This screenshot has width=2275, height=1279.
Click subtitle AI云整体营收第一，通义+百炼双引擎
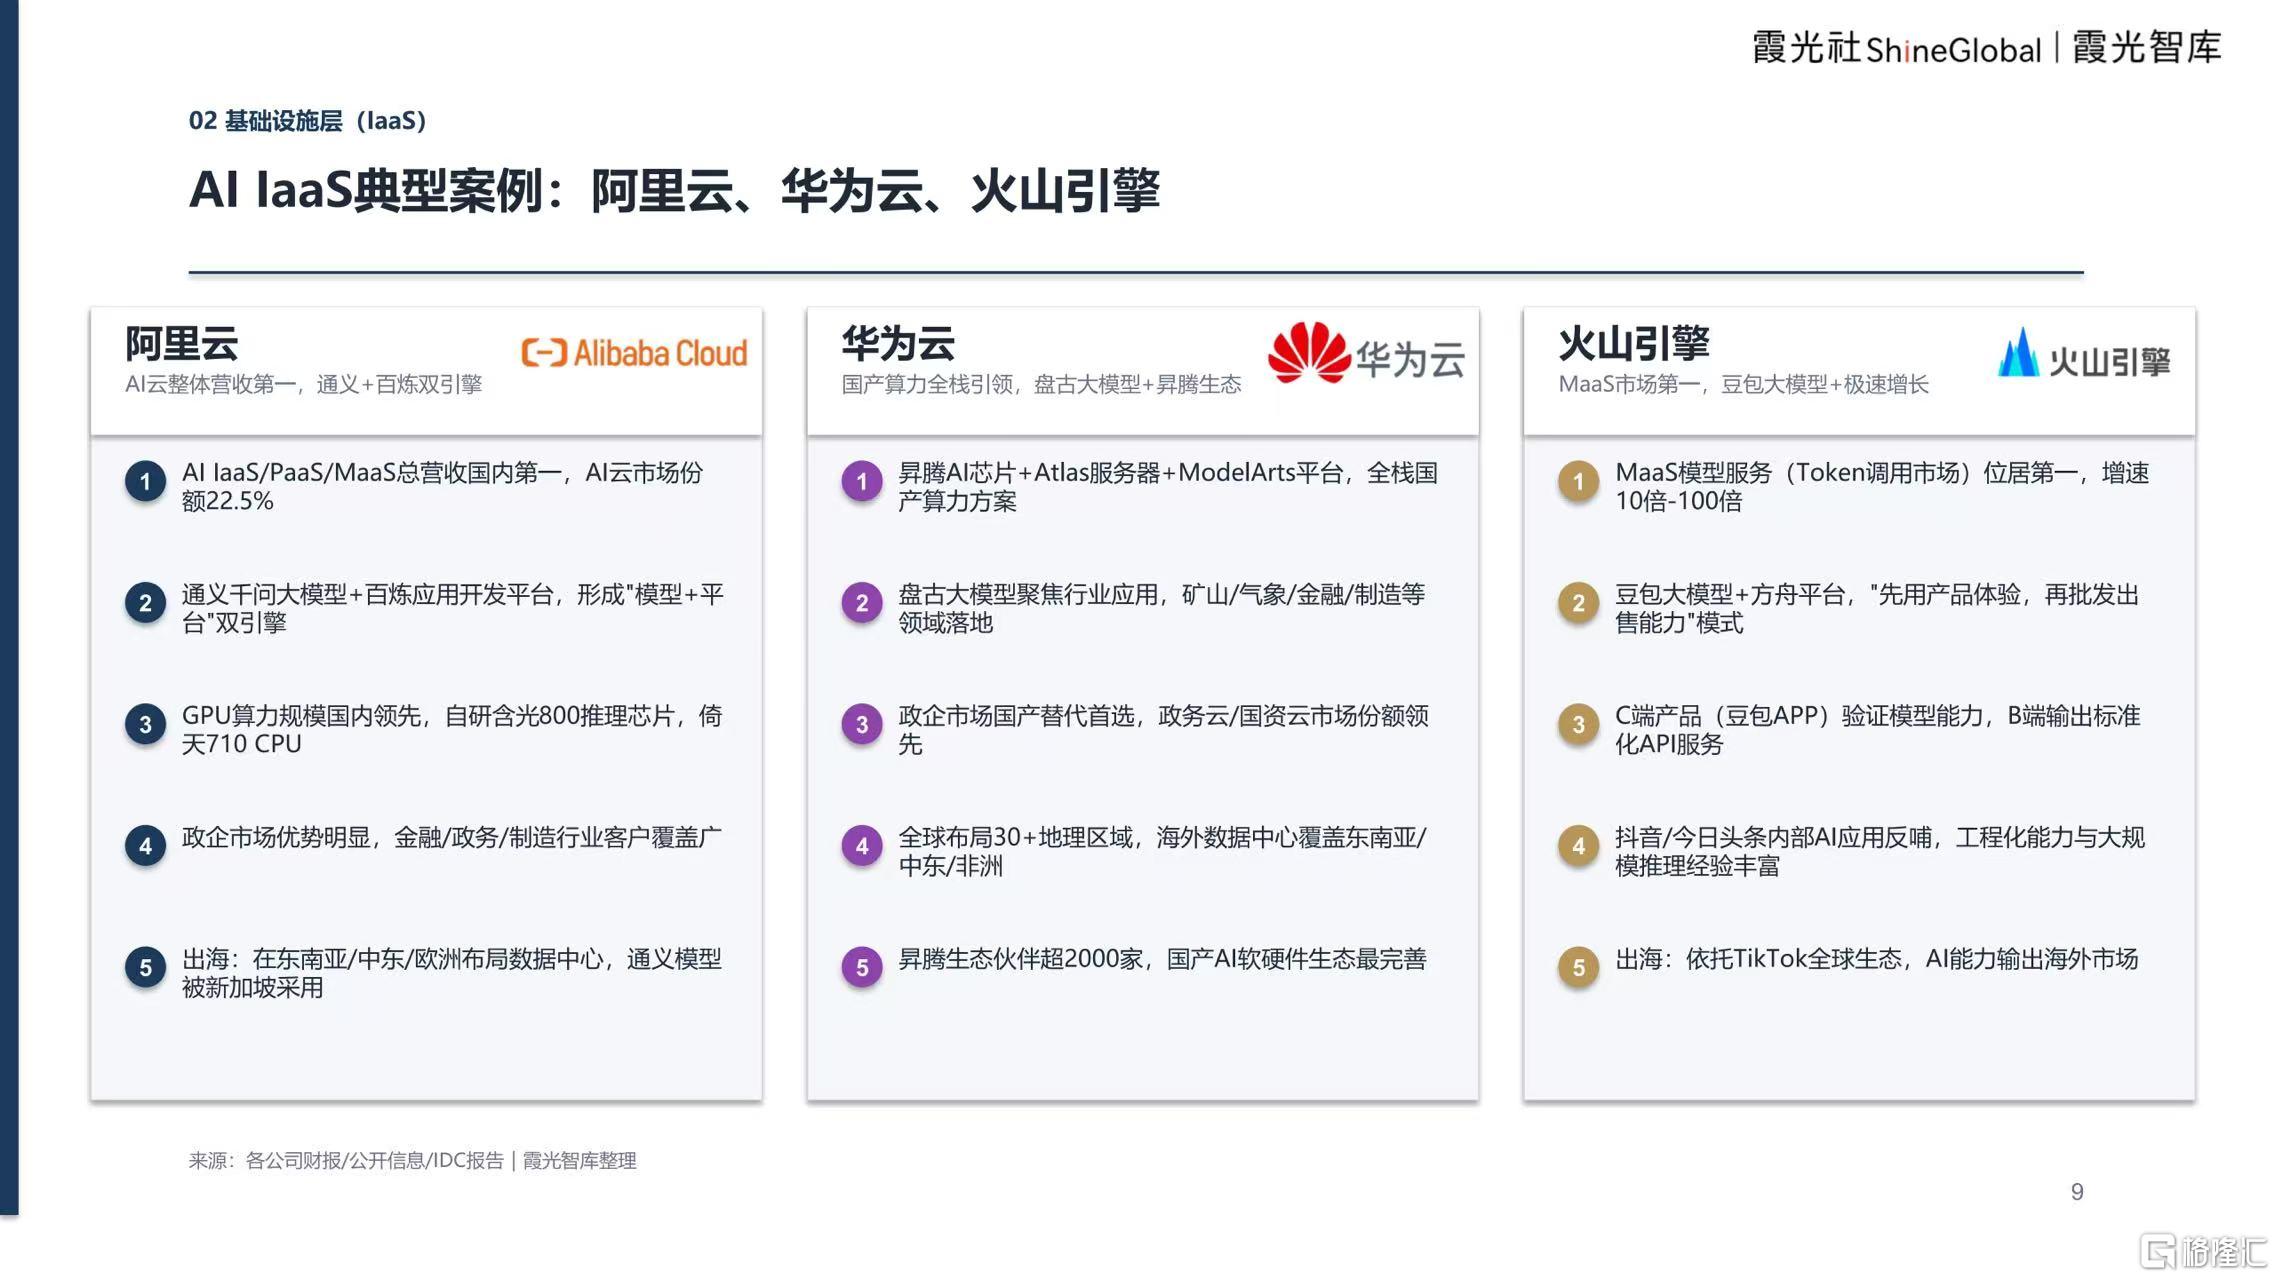pyautogui.click(x=303, y=385)
